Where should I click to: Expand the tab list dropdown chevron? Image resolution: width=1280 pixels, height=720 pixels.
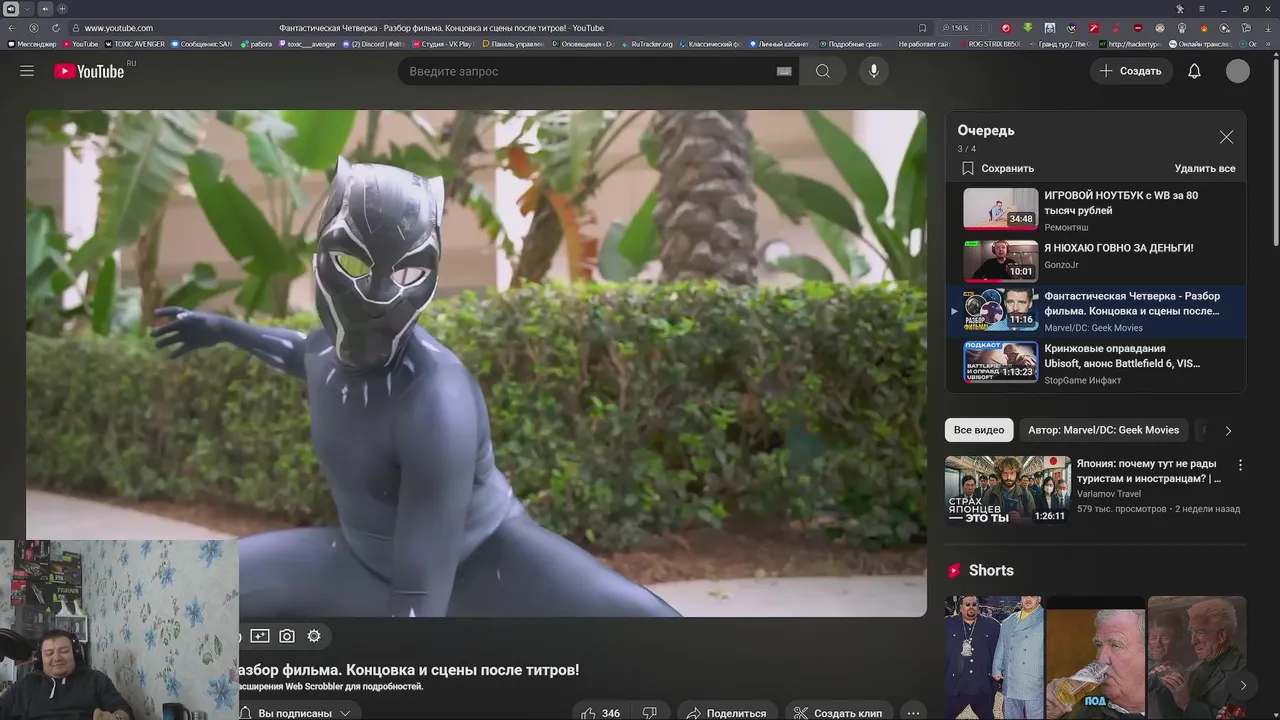coord(28,9)
